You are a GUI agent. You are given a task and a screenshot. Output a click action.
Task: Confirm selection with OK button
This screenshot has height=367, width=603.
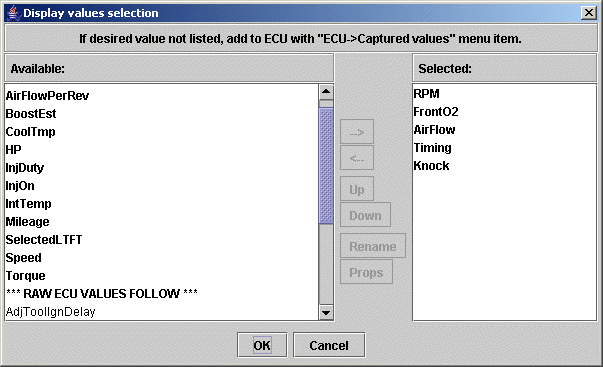tap(262, 345)
